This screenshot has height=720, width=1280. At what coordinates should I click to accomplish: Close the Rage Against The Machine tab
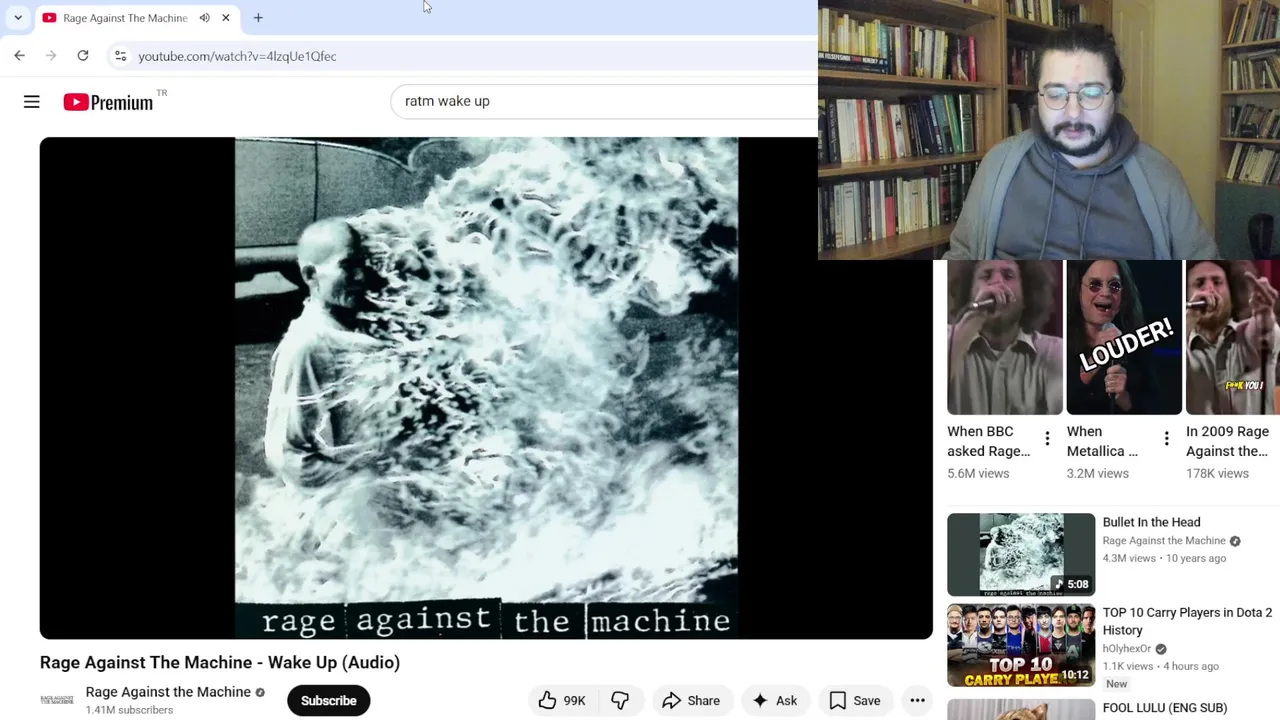(226, 18)
